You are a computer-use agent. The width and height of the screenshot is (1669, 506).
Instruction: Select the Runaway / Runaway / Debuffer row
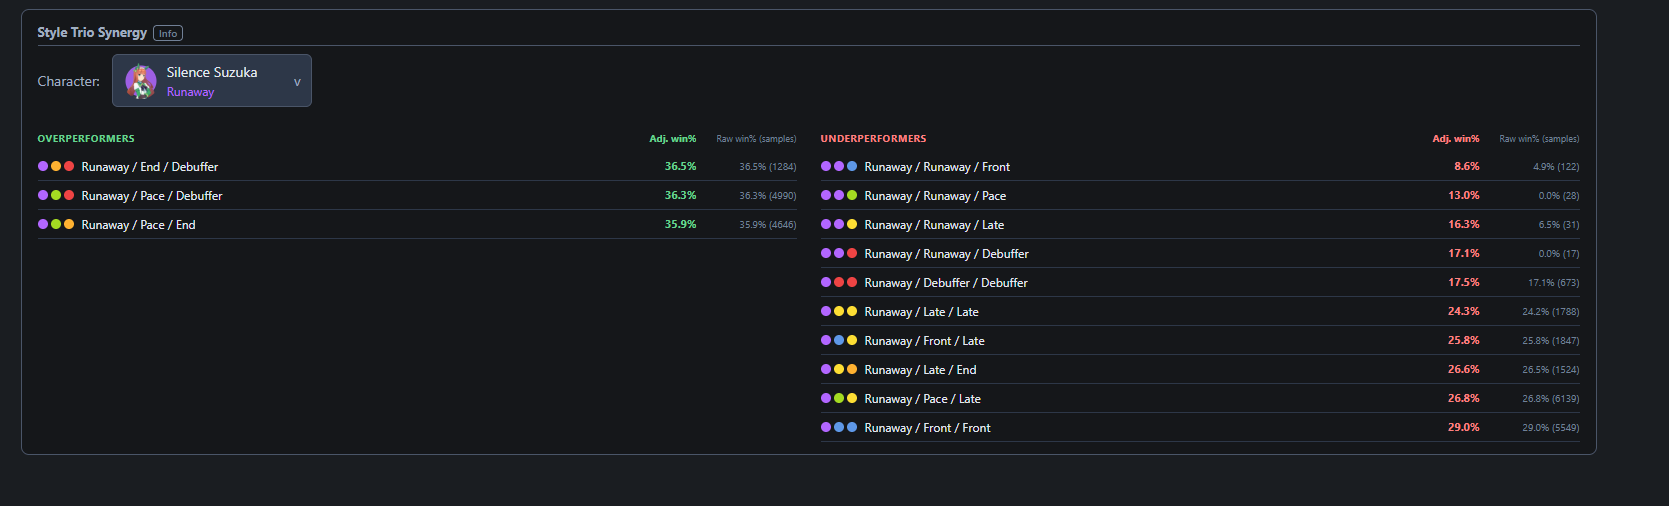[x=1200, y=254]
